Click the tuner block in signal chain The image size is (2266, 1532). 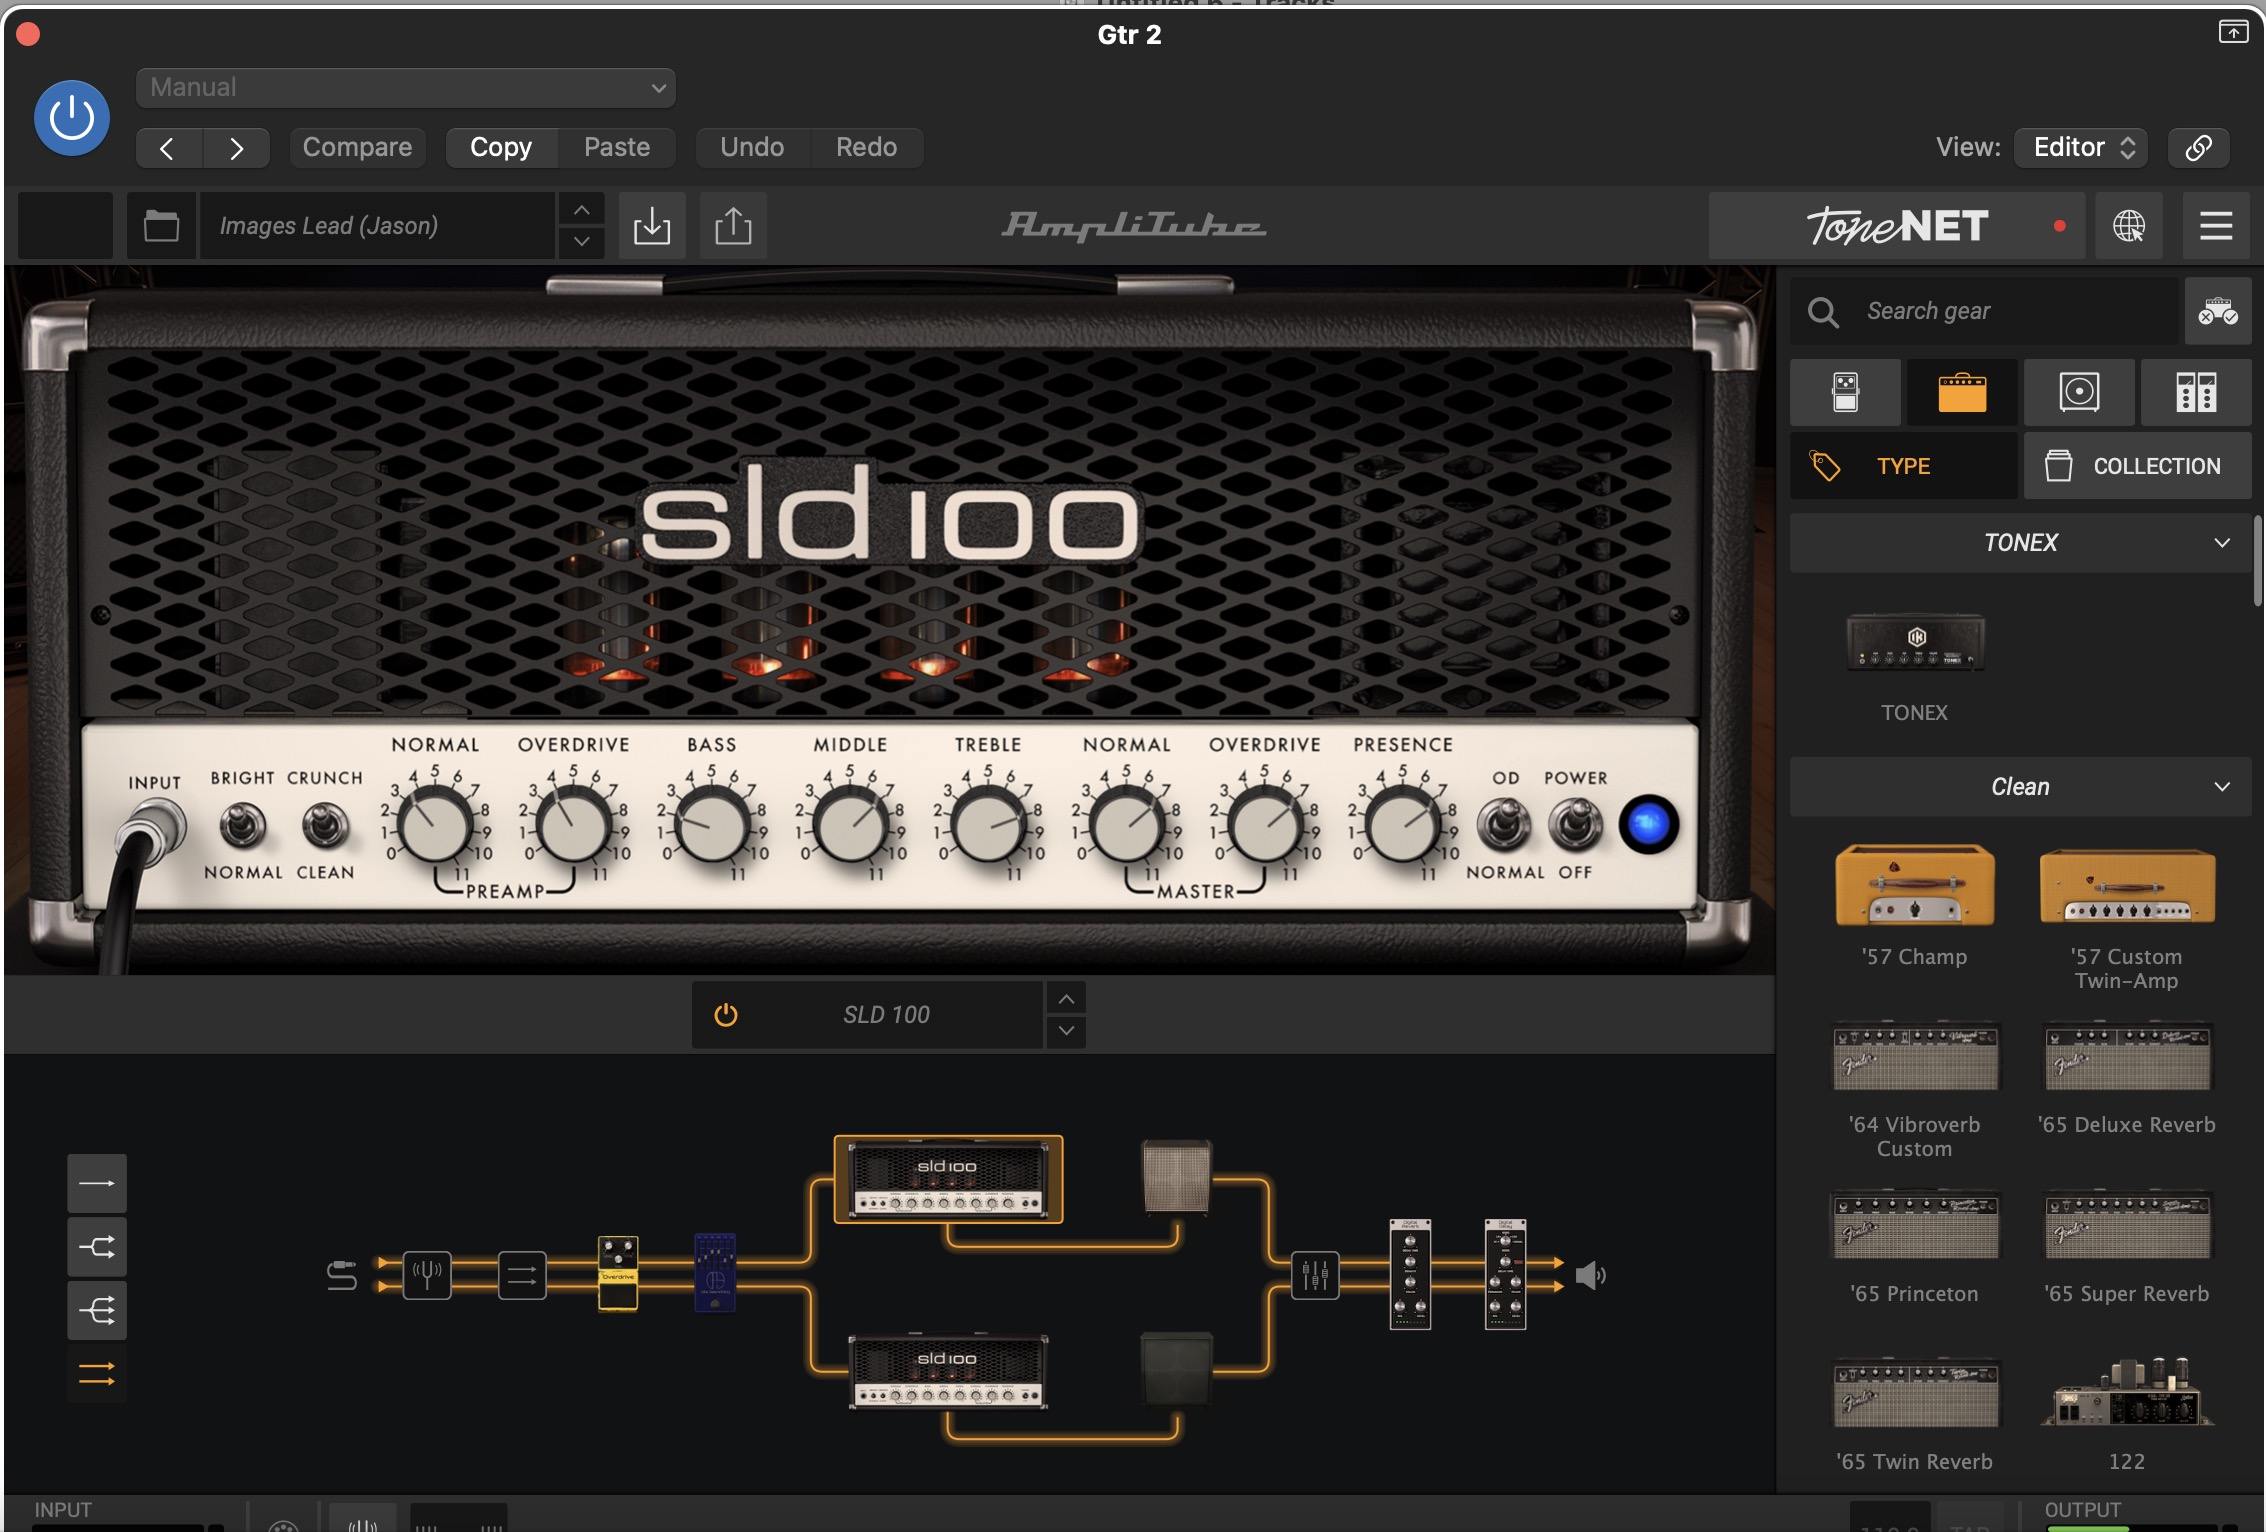427,1275
